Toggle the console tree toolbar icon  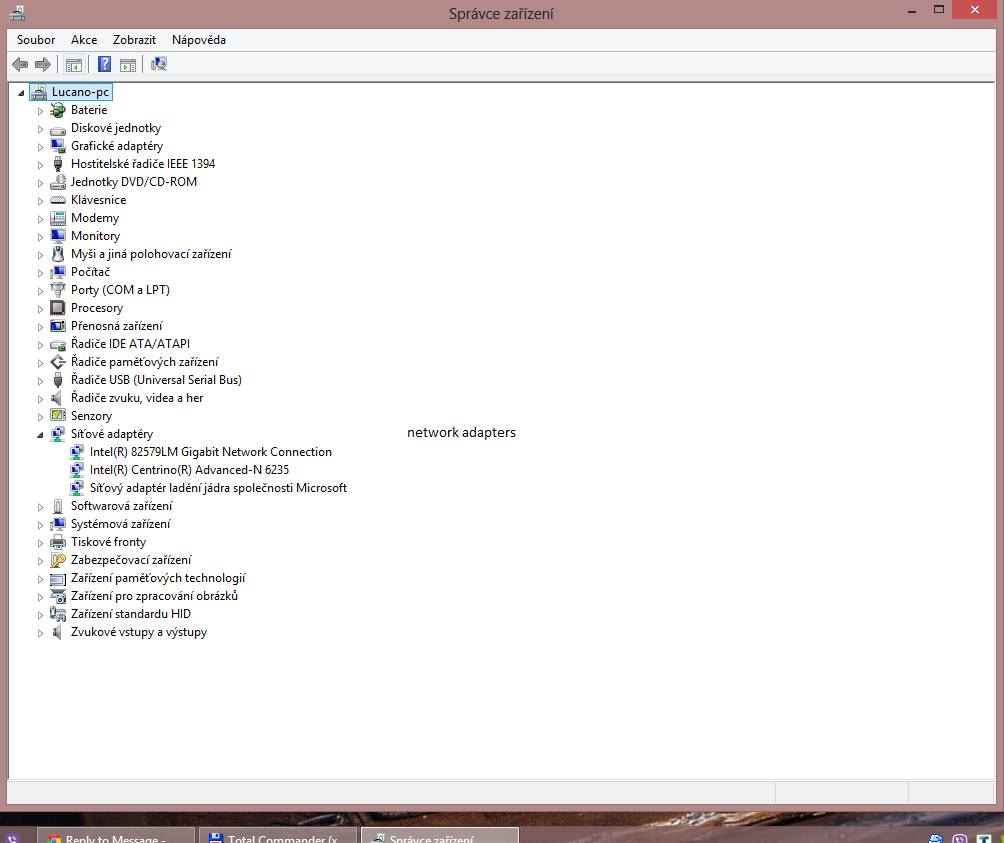tap(74, 65)
